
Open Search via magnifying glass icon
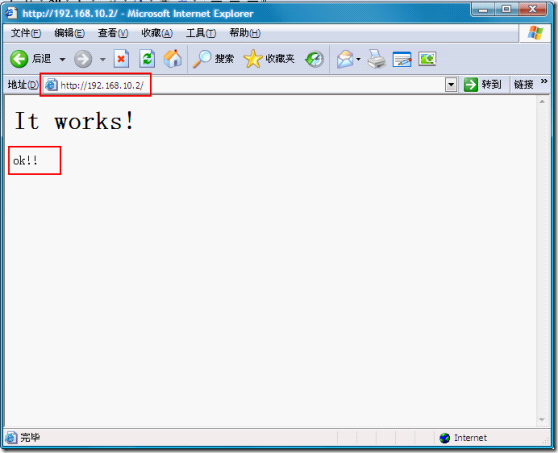[202, 59]
